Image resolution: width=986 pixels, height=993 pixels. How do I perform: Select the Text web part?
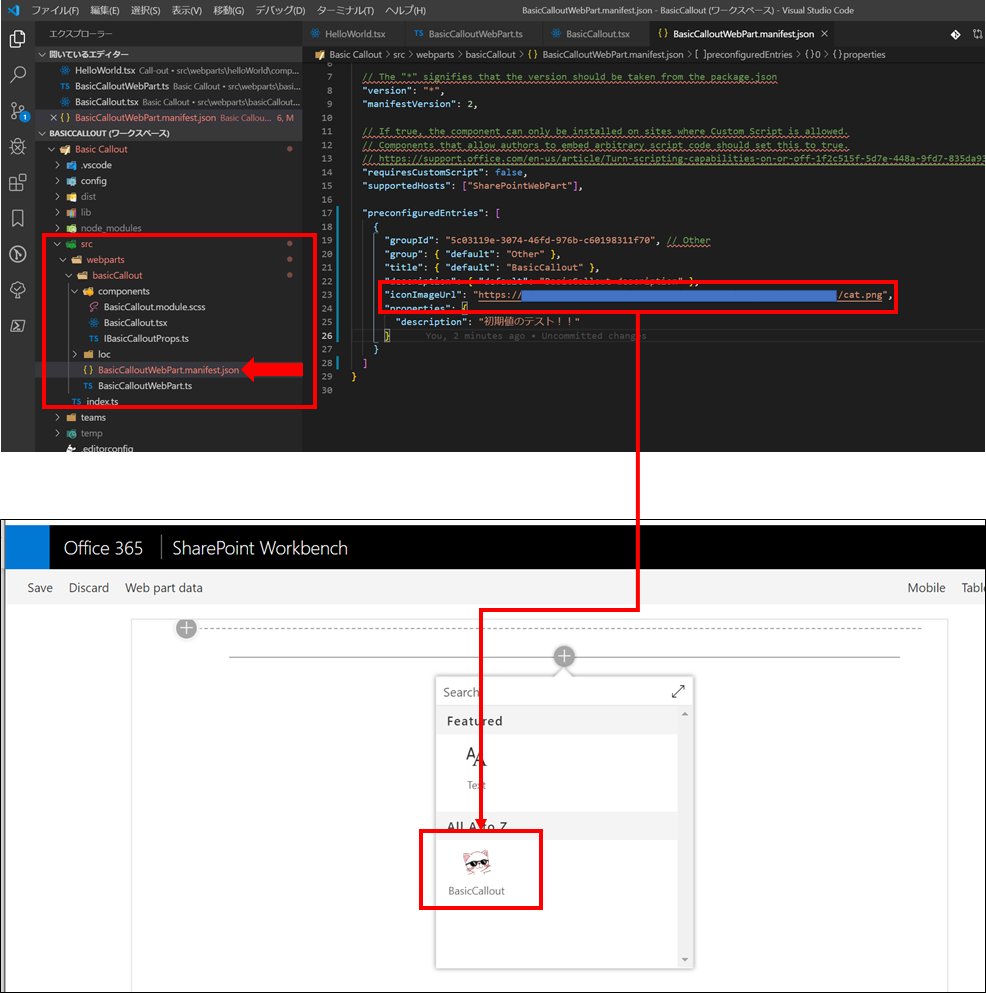point(476,769)
